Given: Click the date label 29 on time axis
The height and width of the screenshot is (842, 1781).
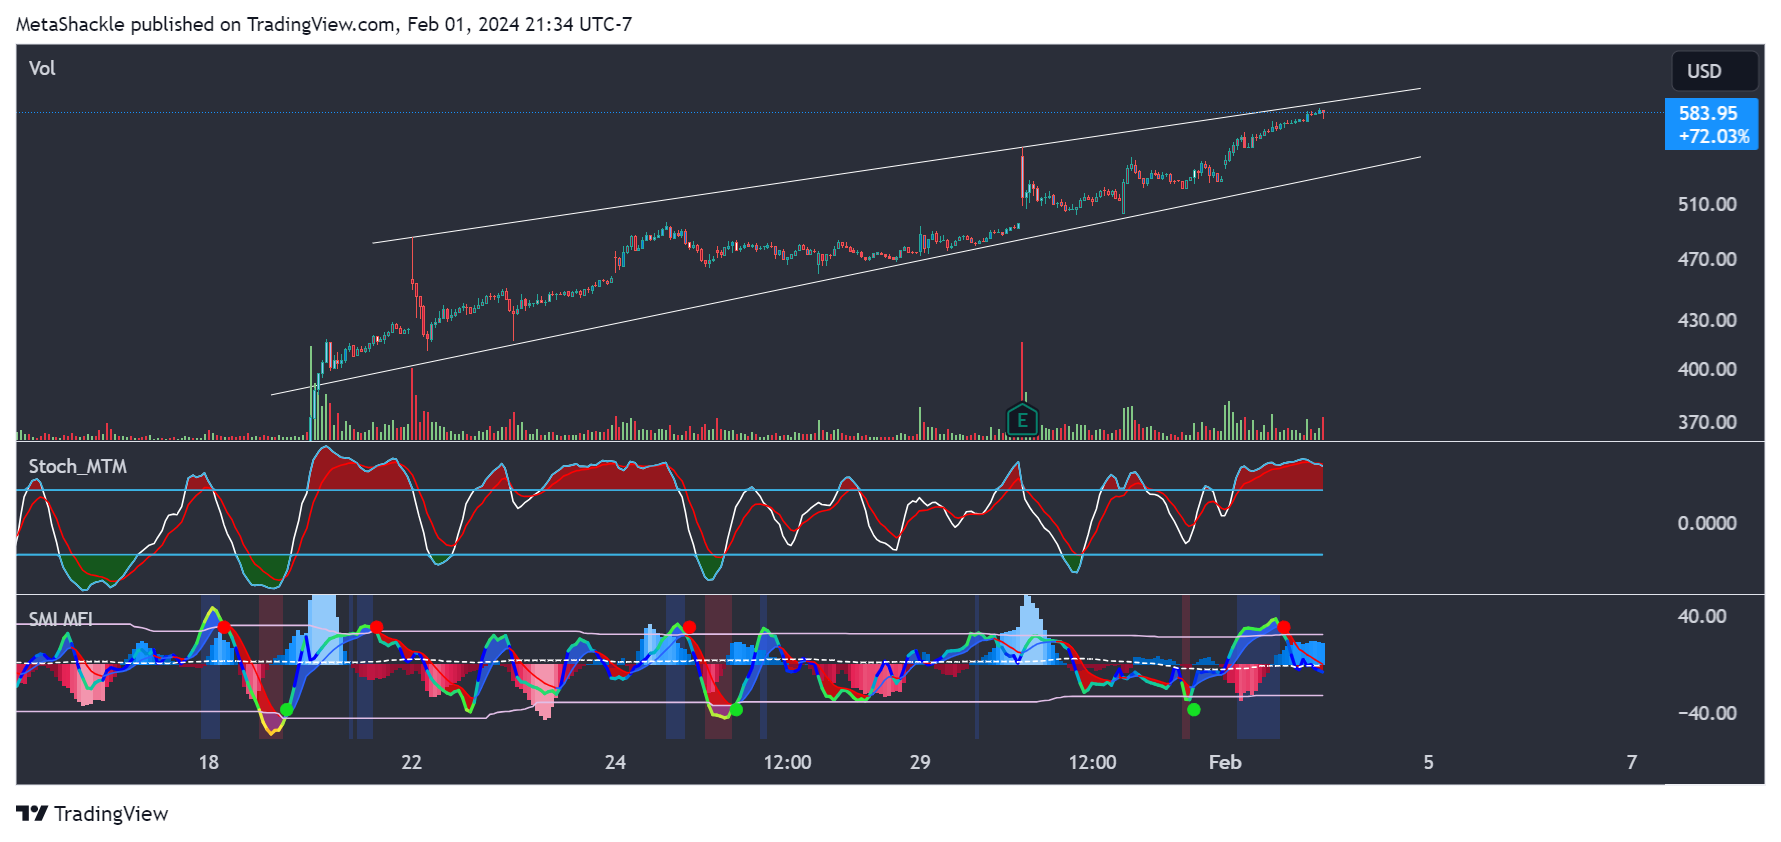Looking at the screenshot, I should point(920,762).
